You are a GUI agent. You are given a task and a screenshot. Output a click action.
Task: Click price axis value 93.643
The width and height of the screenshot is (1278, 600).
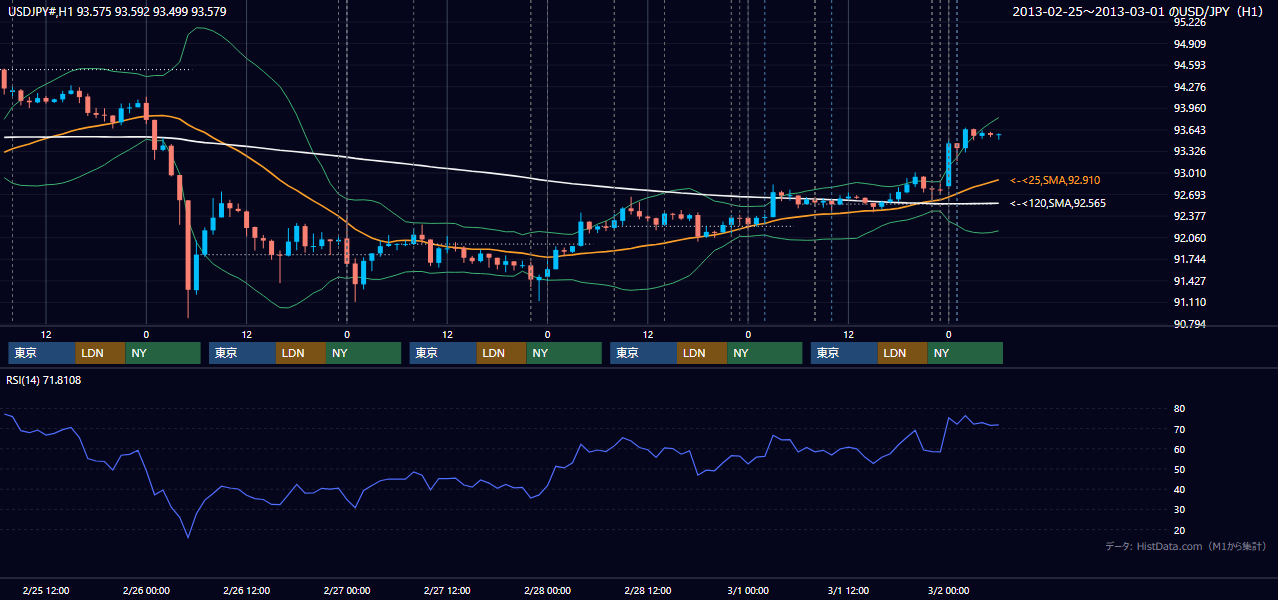pyautogui.click(x=1190, y=130)
